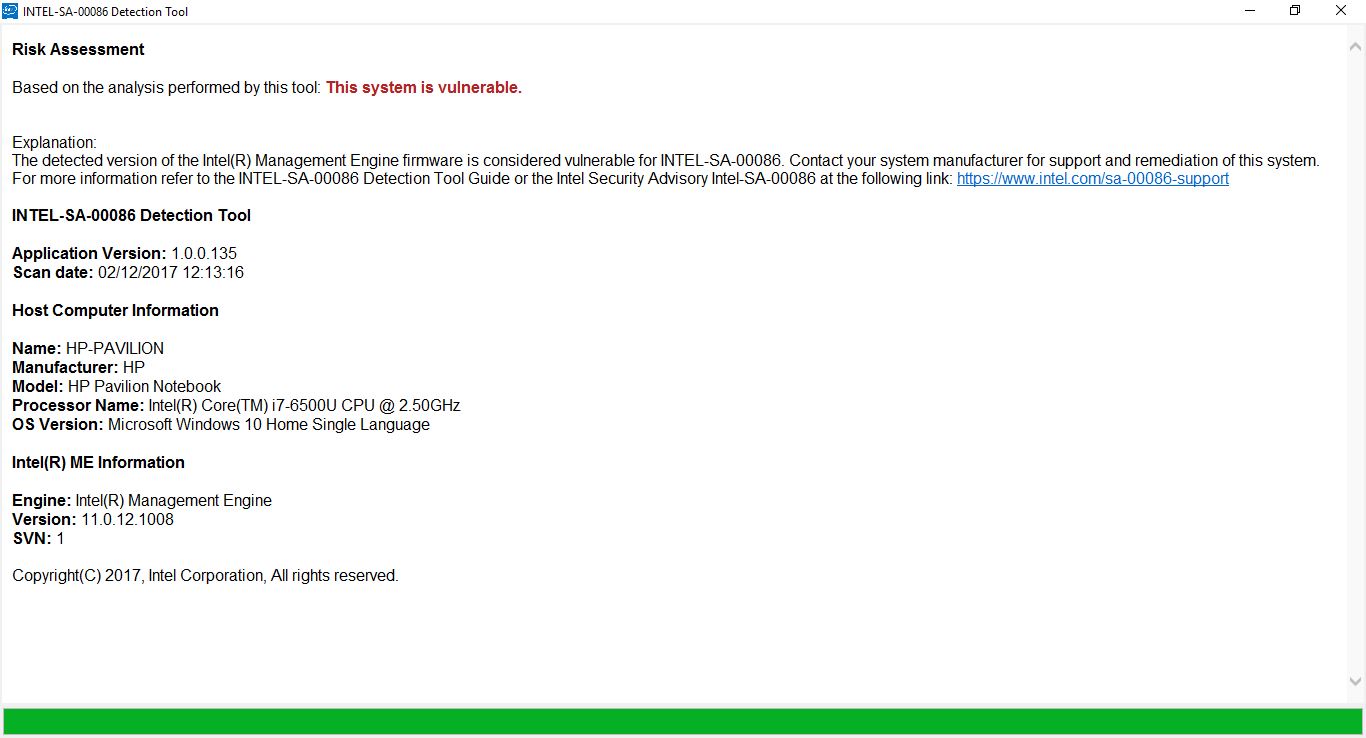Click the Scan date line

[x=128, y=273]
